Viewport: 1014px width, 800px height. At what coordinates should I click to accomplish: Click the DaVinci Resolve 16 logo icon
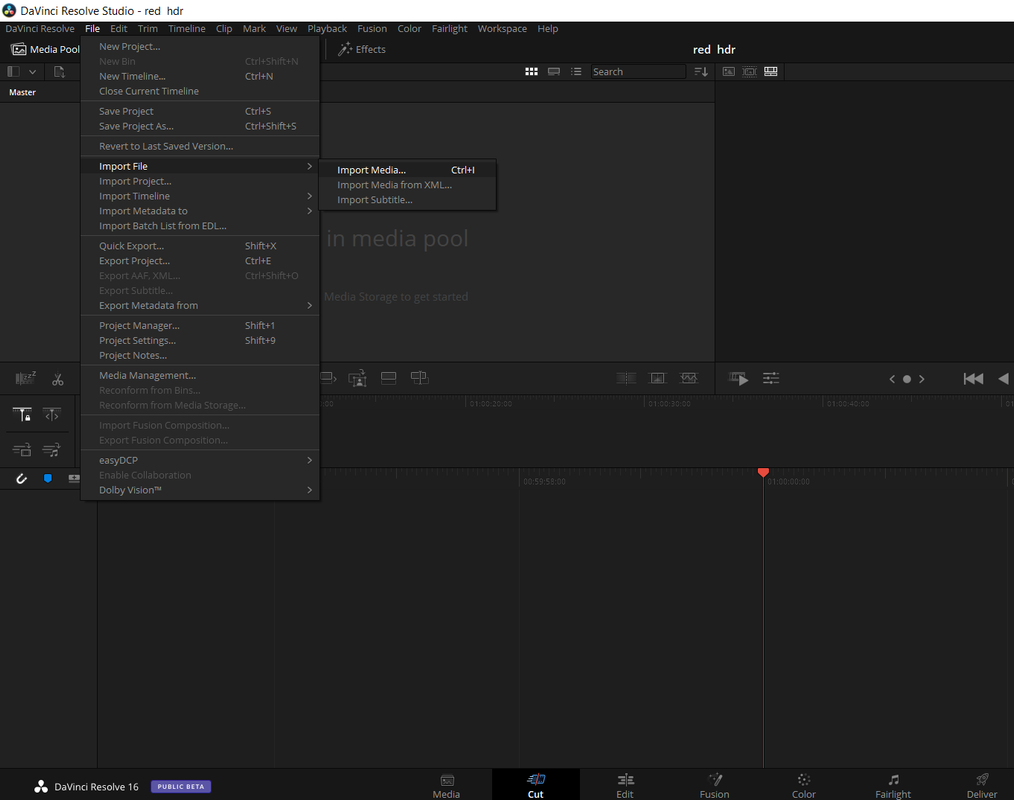point(41,786)
